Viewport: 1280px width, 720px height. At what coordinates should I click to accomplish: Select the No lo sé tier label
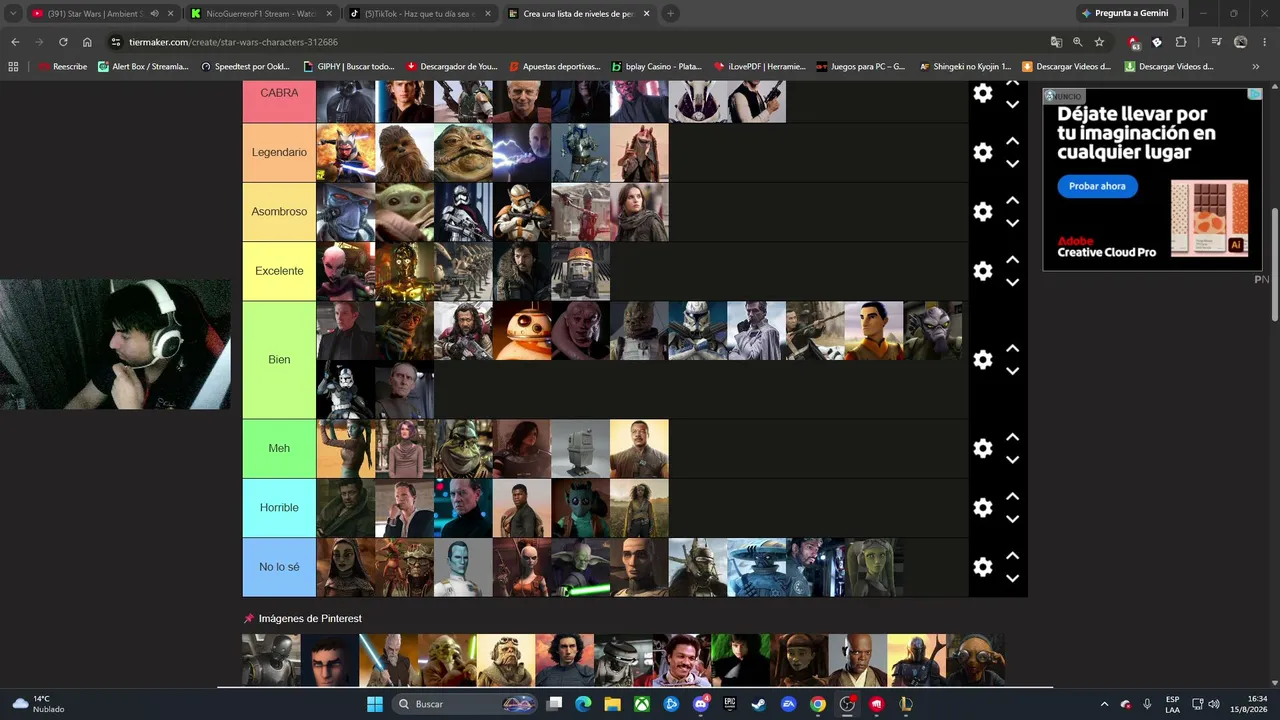tap(279, 567)
